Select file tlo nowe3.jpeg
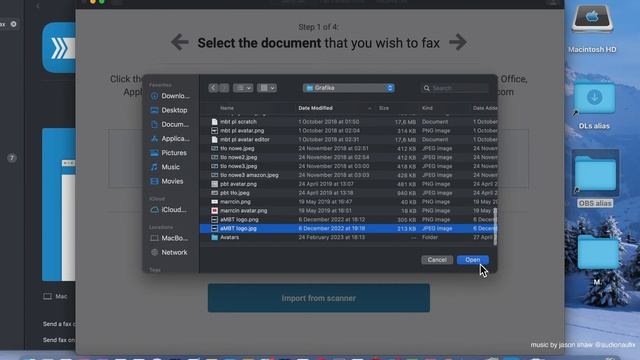The image size is (640, 360). 348,166
